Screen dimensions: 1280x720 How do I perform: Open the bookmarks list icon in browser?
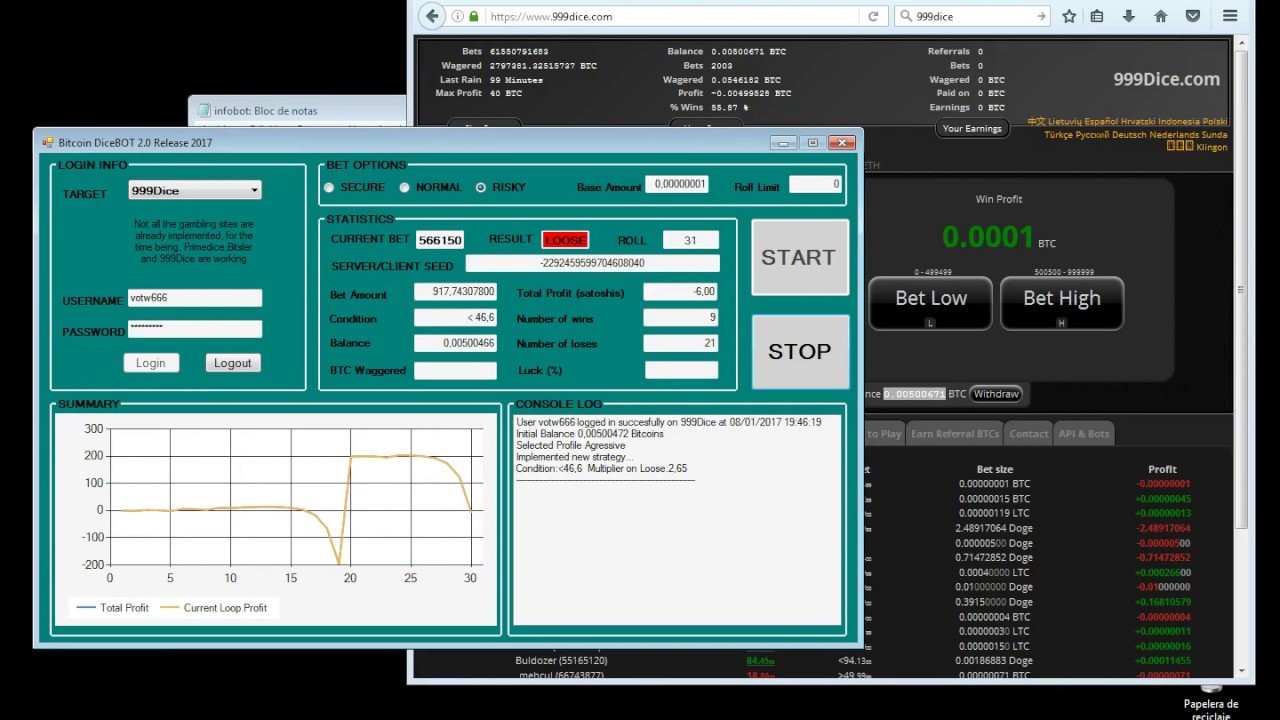[1097, 16]
